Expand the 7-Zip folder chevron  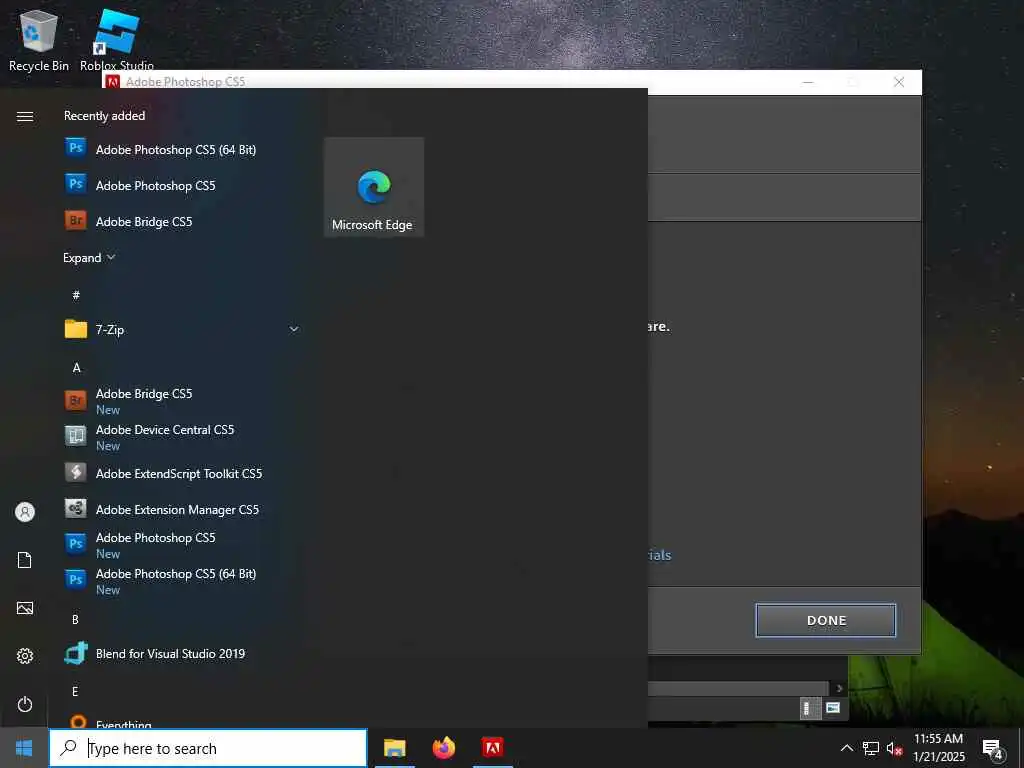pyautogui.click(x=294, y=329)
